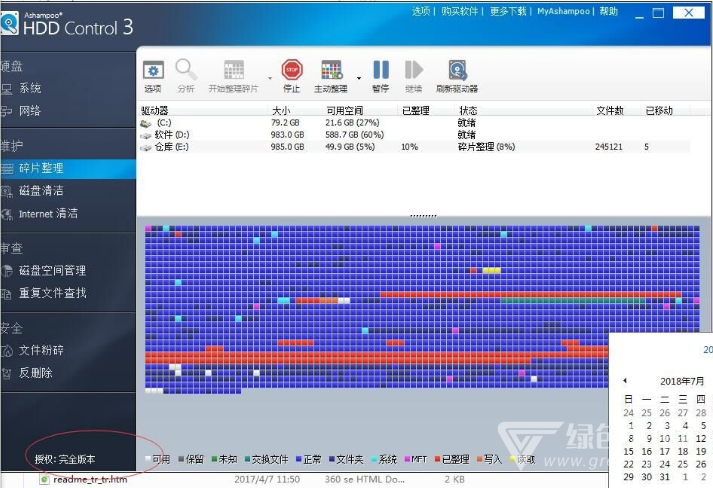Click the 选项 link in the title bar

click(x=421, y=11)
